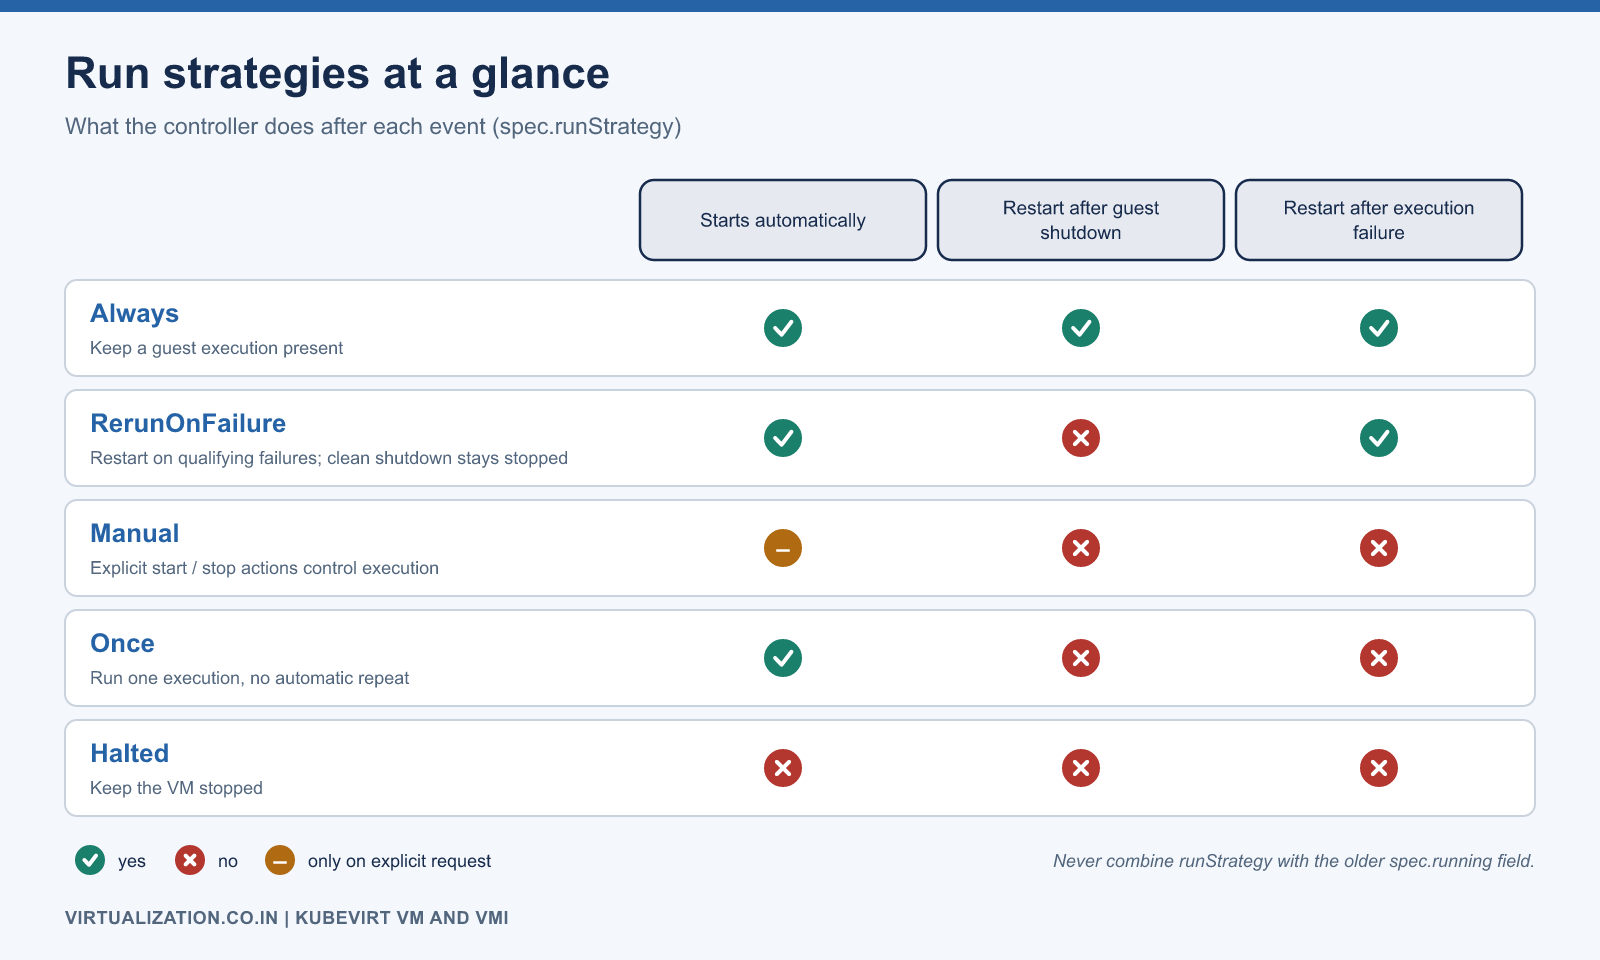Click the orange dash icon in Manual row
Screen dimensions: 1600x960
(783, 548)
